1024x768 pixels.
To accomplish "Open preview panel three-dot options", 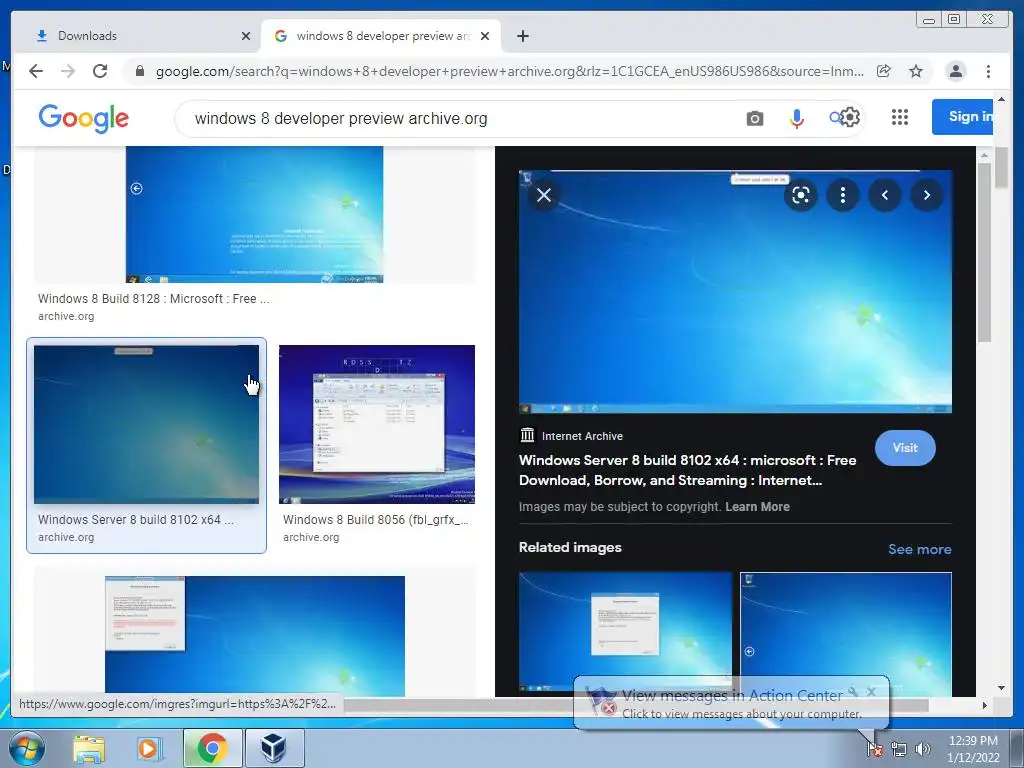I will pyautogui.click(x=842, y=195).
